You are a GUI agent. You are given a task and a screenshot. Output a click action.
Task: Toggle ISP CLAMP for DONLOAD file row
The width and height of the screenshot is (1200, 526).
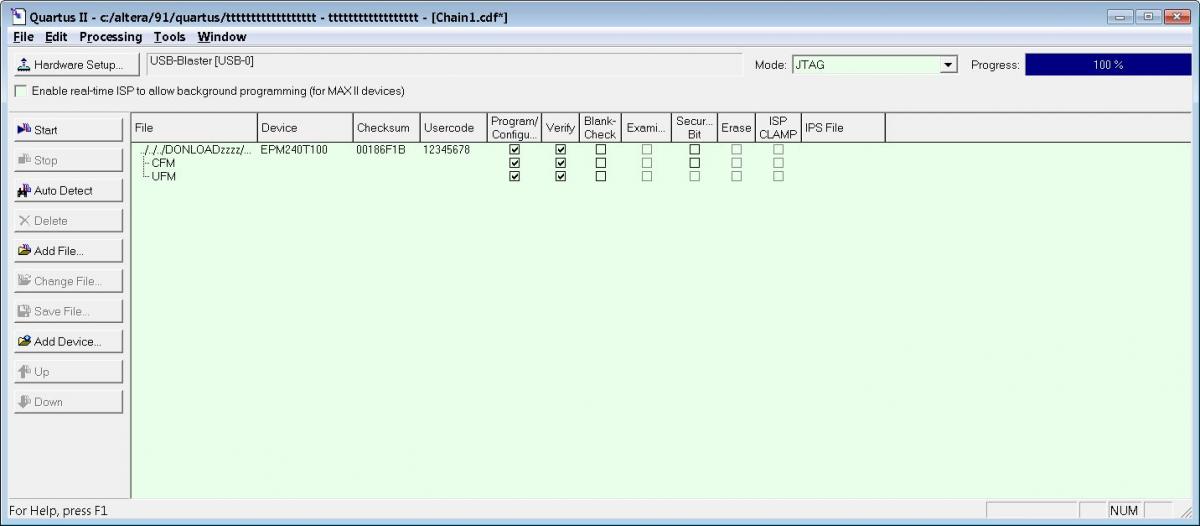coord(778,150)
